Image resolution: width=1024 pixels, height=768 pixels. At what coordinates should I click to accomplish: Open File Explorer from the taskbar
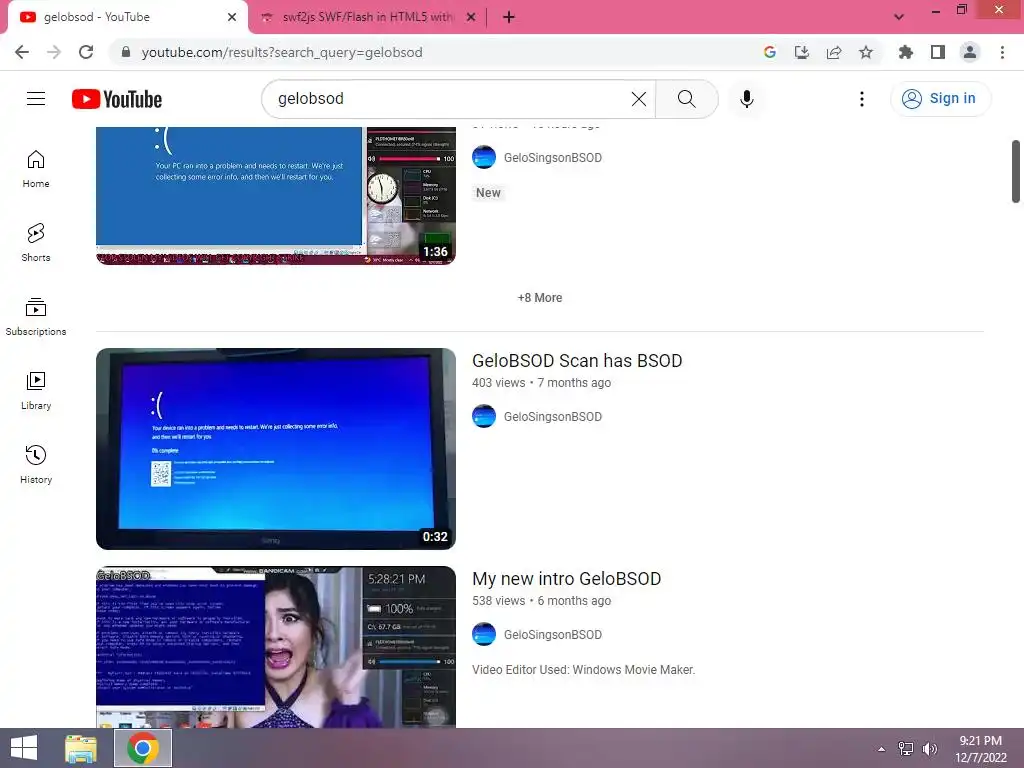point(81,748)
